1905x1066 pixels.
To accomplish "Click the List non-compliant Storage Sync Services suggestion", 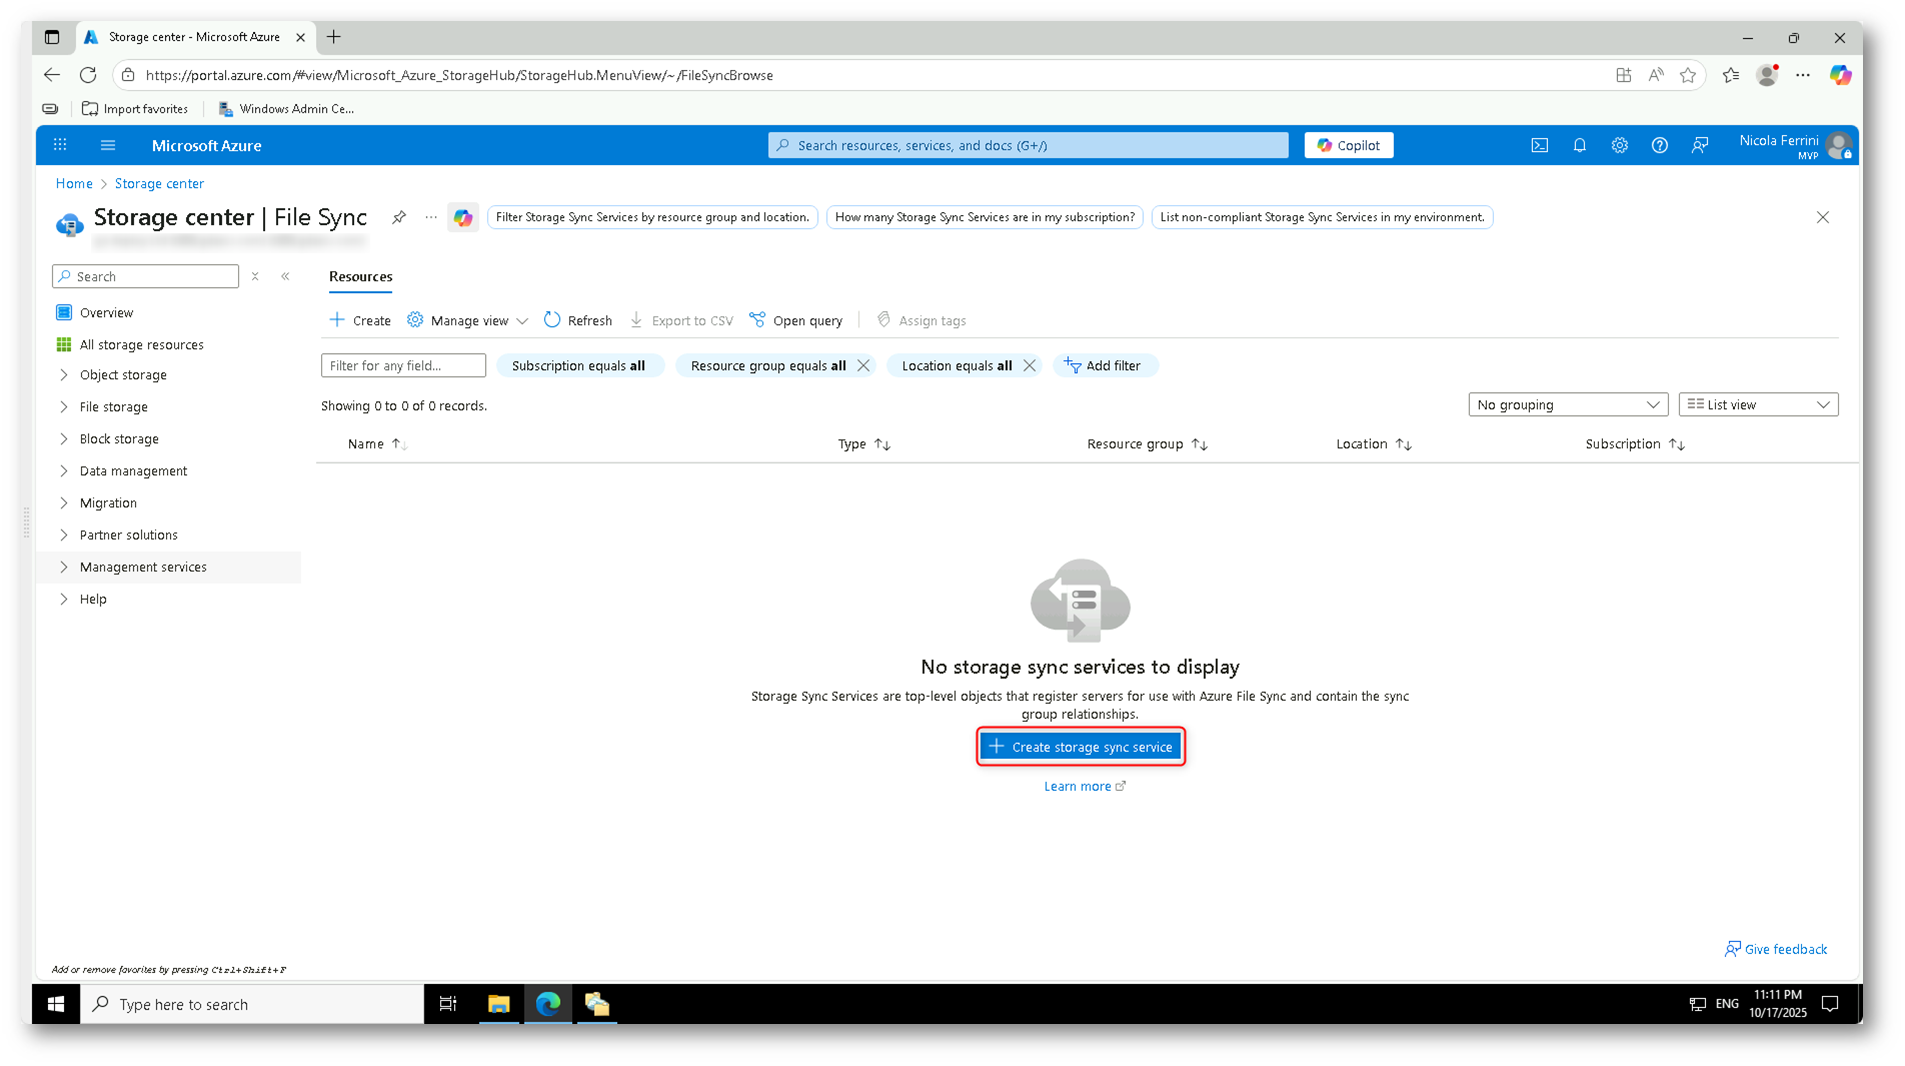I will tap(1322, 217).
